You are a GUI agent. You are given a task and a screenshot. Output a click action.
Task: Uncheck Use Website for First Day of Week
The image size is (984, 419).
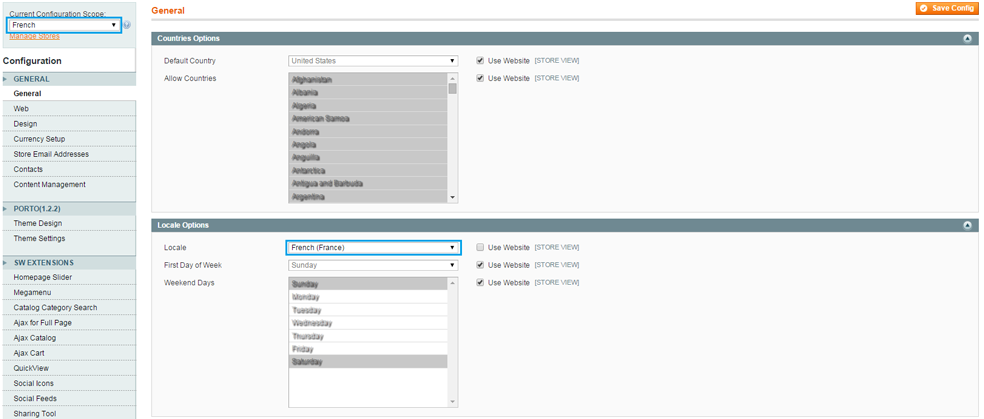(481, 265)
